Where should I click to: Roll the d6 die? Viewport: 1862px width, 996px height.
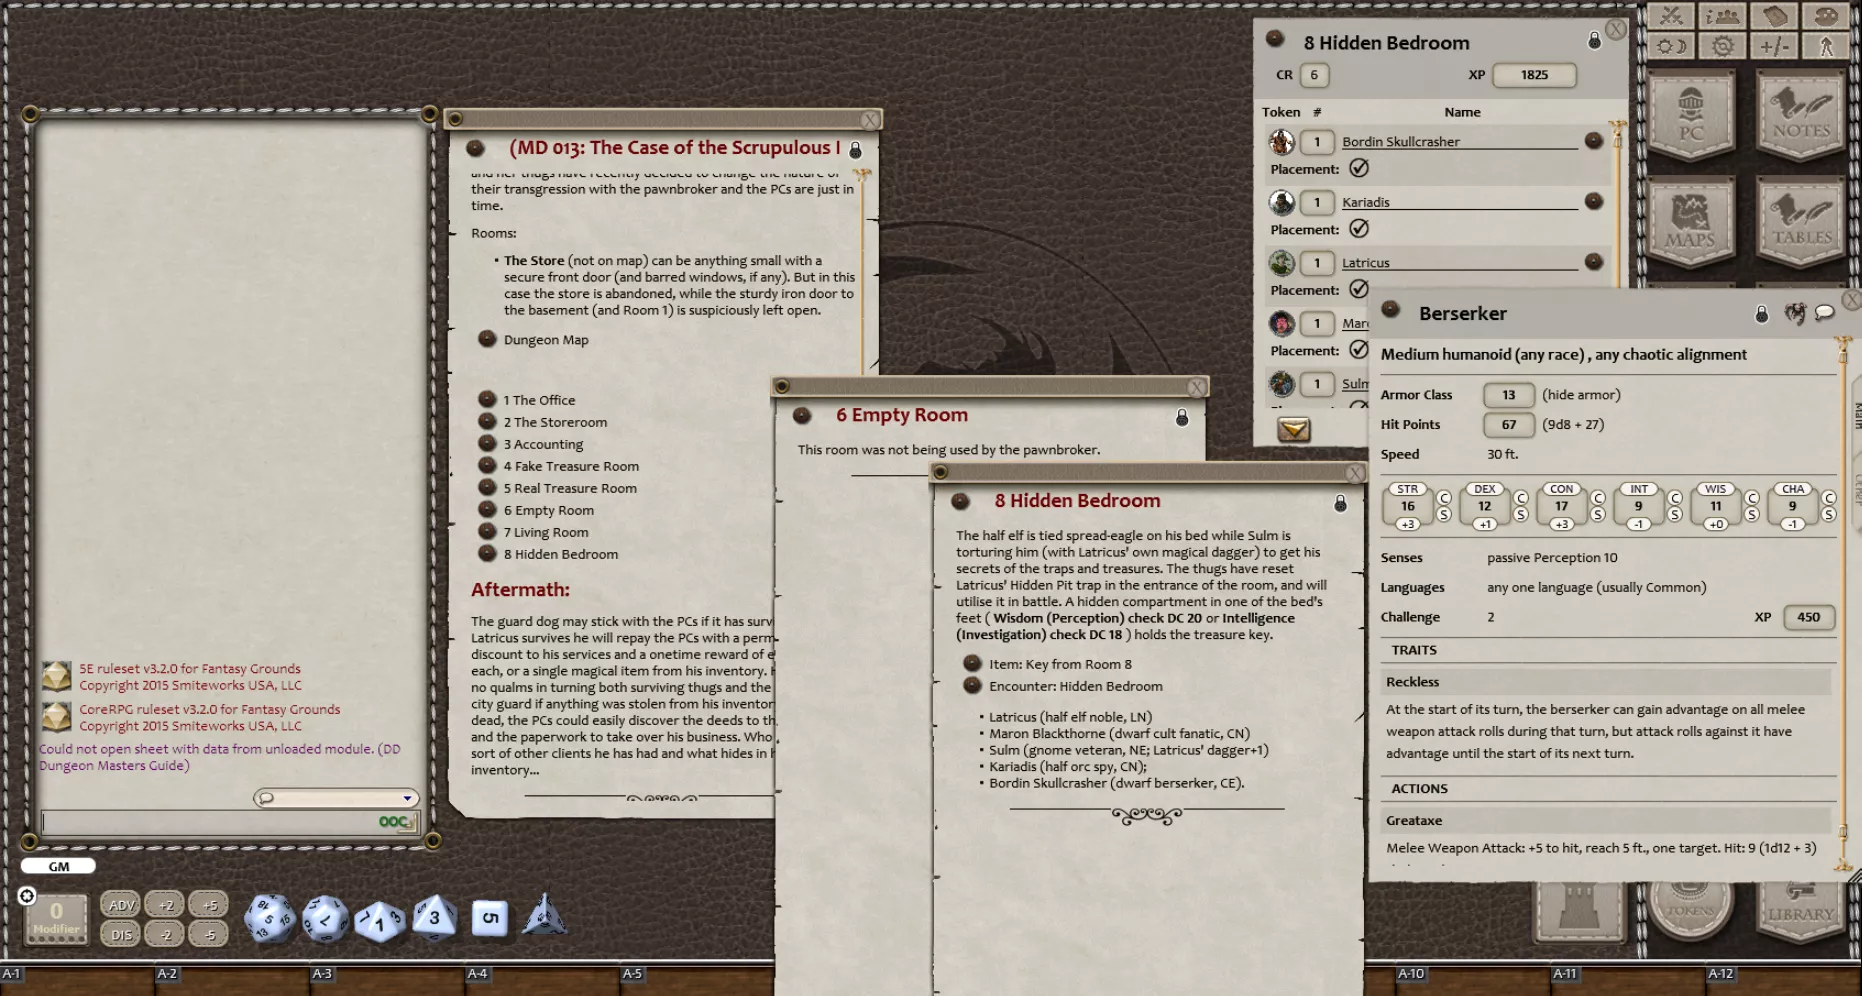pyautogui.click(x=489, y=918)
